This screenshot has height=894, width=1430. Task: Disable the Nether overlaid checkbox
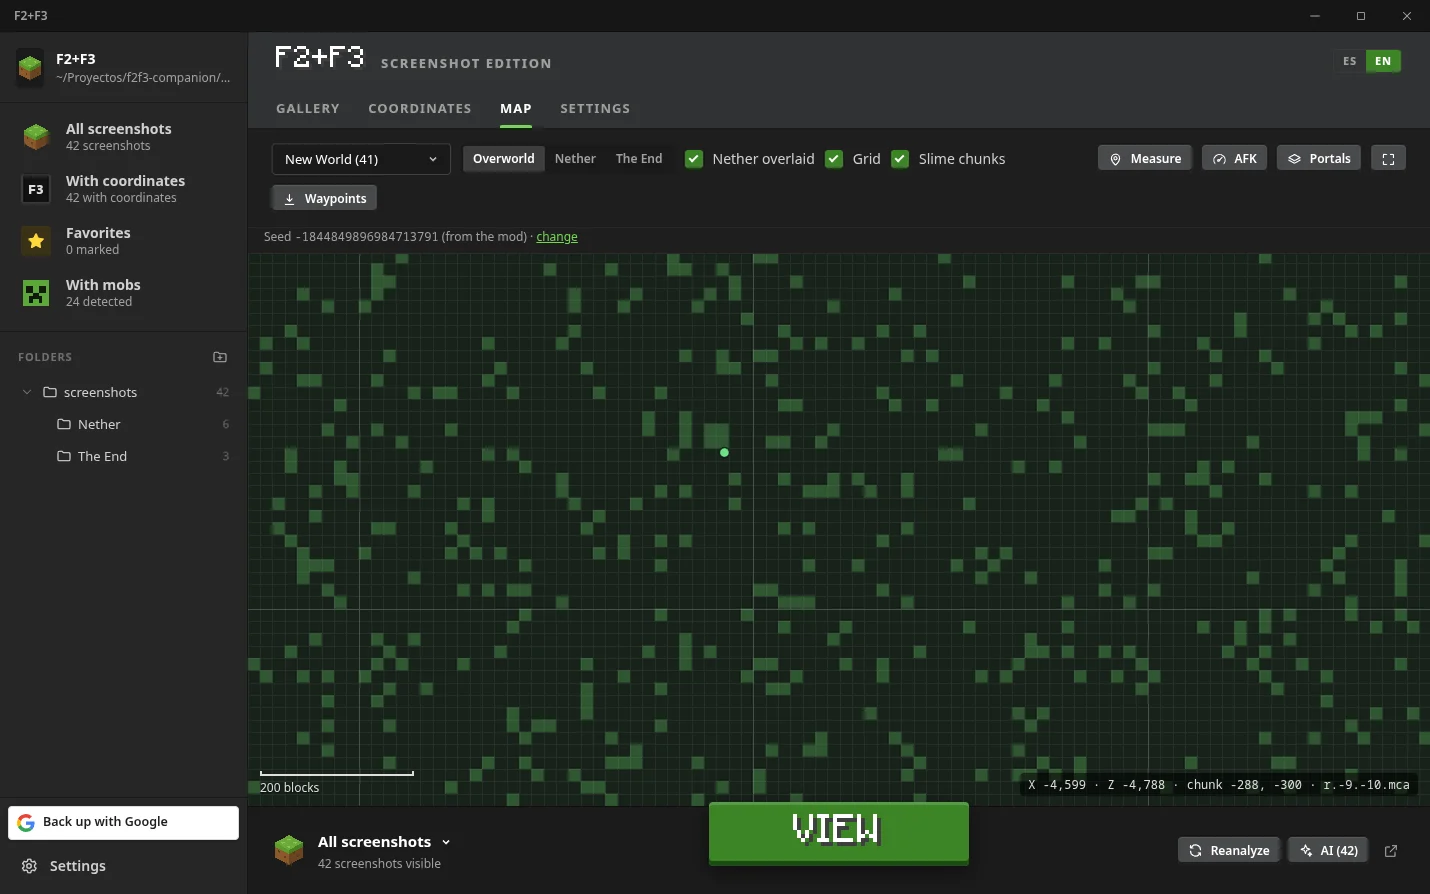point(694,159)
